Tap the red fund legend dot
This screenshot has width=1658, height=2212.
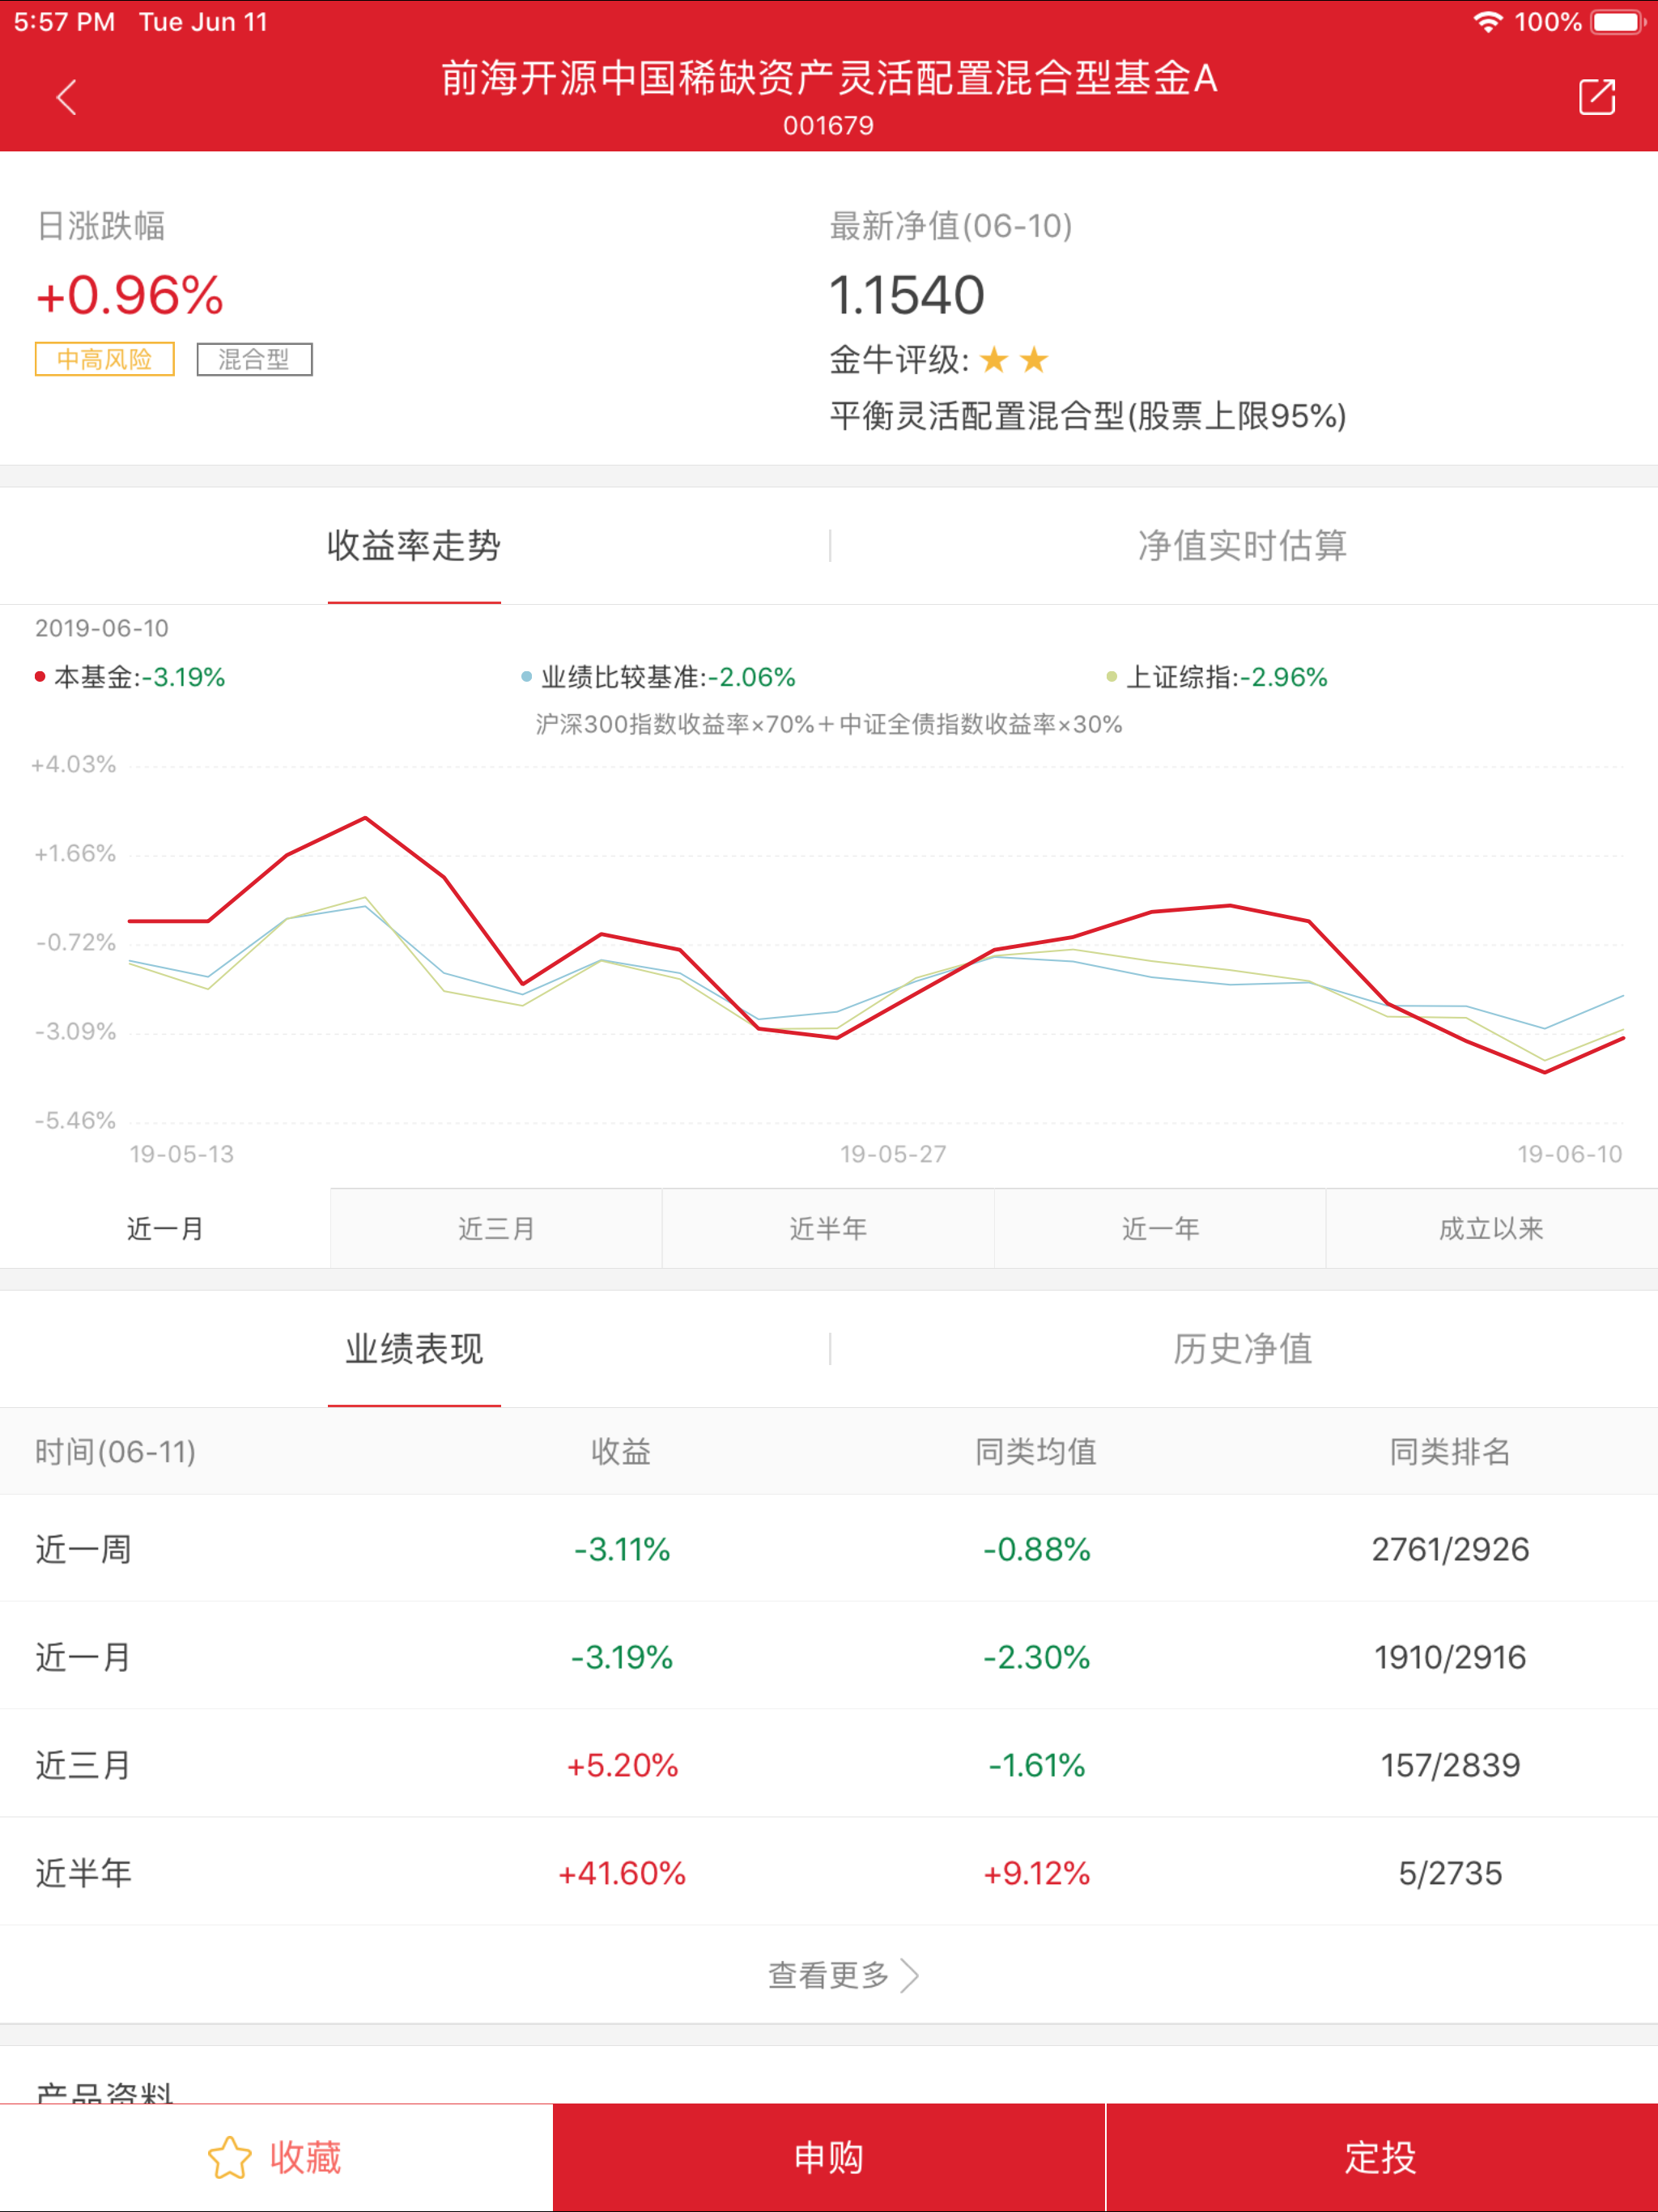coord(40,677)
